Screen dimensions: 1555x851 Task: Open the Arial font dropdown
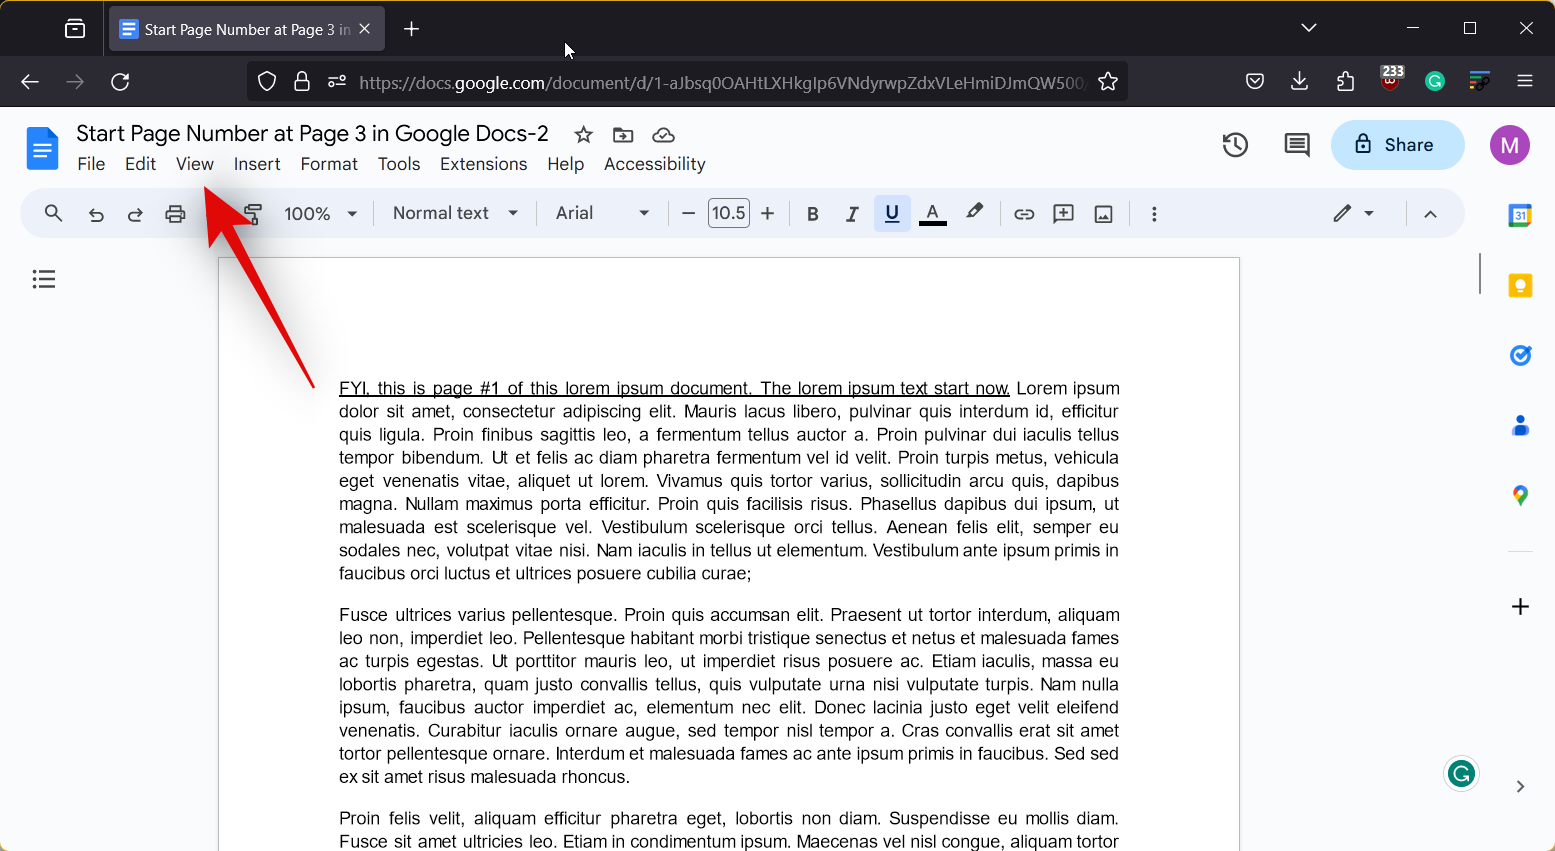(x=602, y=213)
